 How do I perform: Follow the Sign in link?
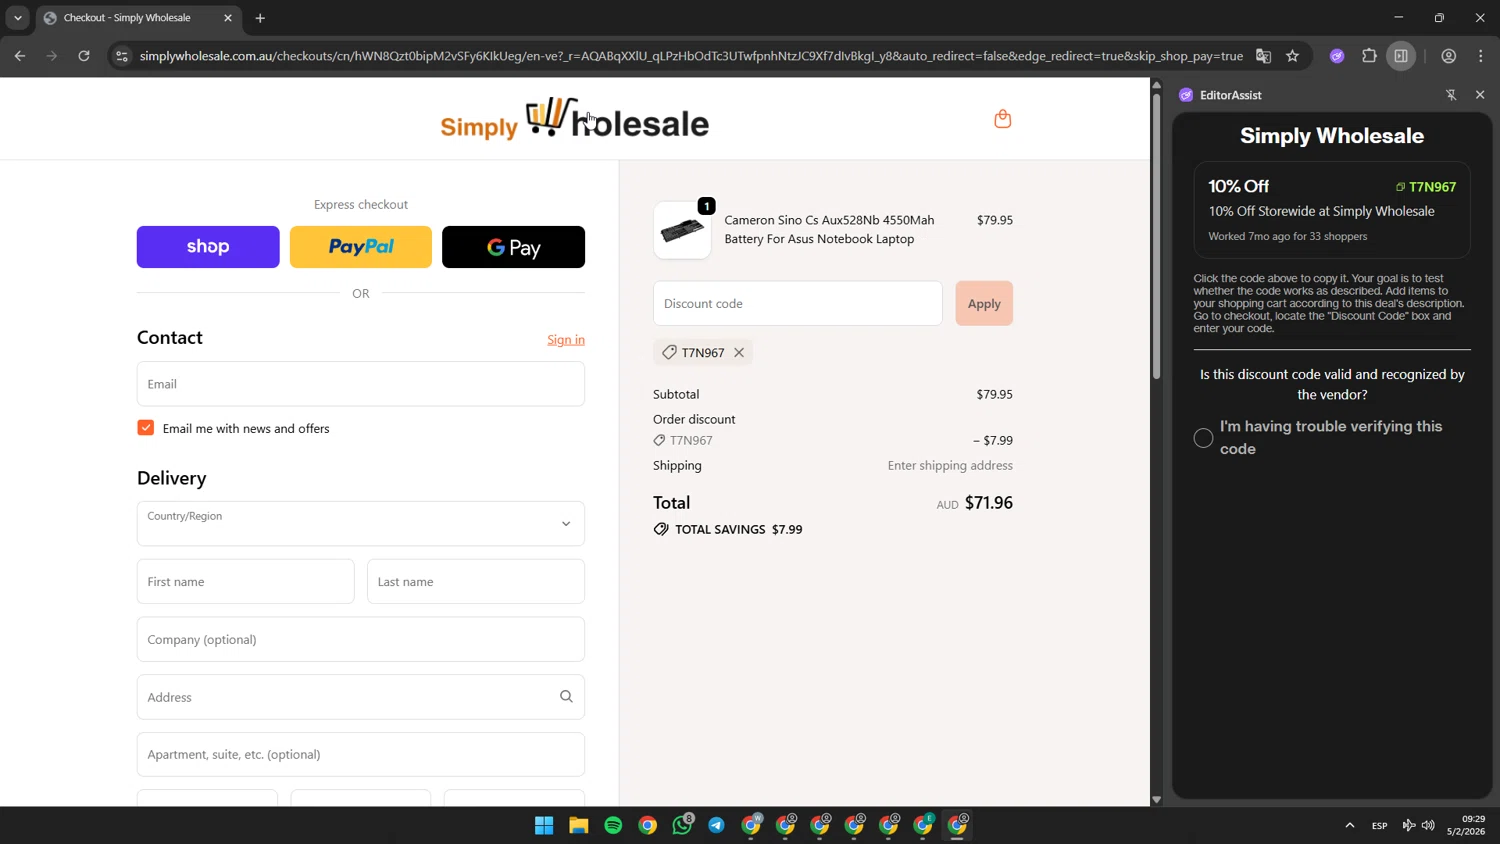click(566, 340)
